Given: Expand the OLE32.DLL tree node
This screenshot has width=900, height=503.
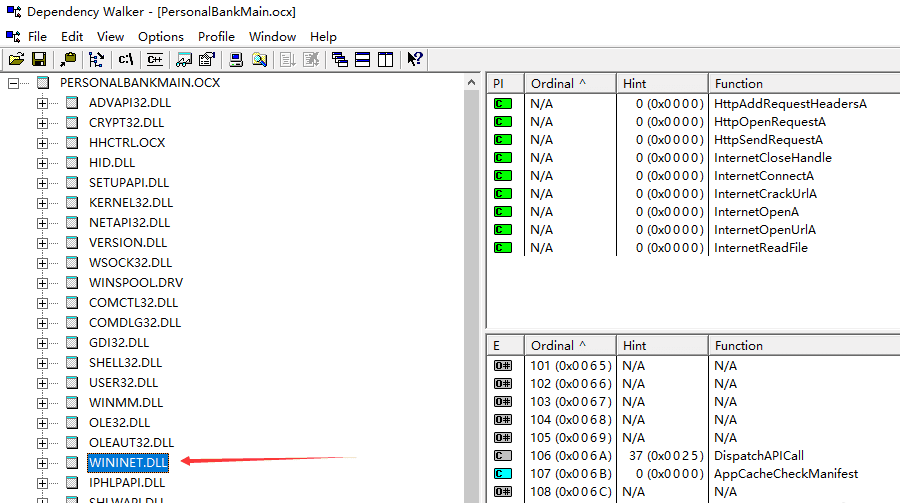Looking at the screenshot, I should [42, 423].
